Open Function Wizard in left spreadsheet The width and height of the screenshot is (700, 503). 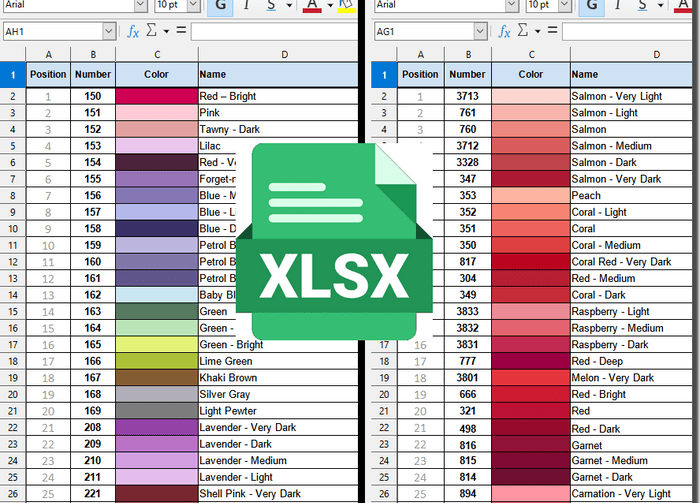point(133,32)
